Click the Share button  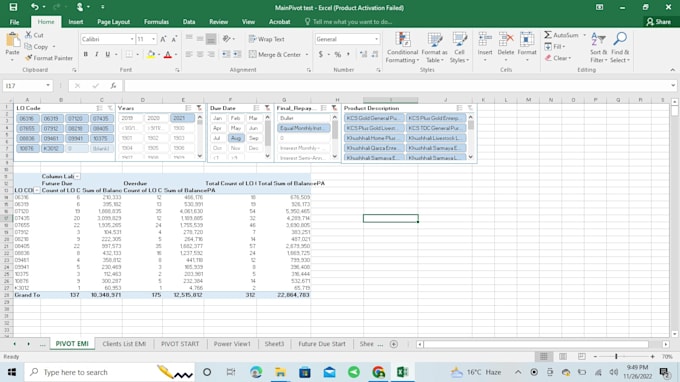tap(658, 22)
